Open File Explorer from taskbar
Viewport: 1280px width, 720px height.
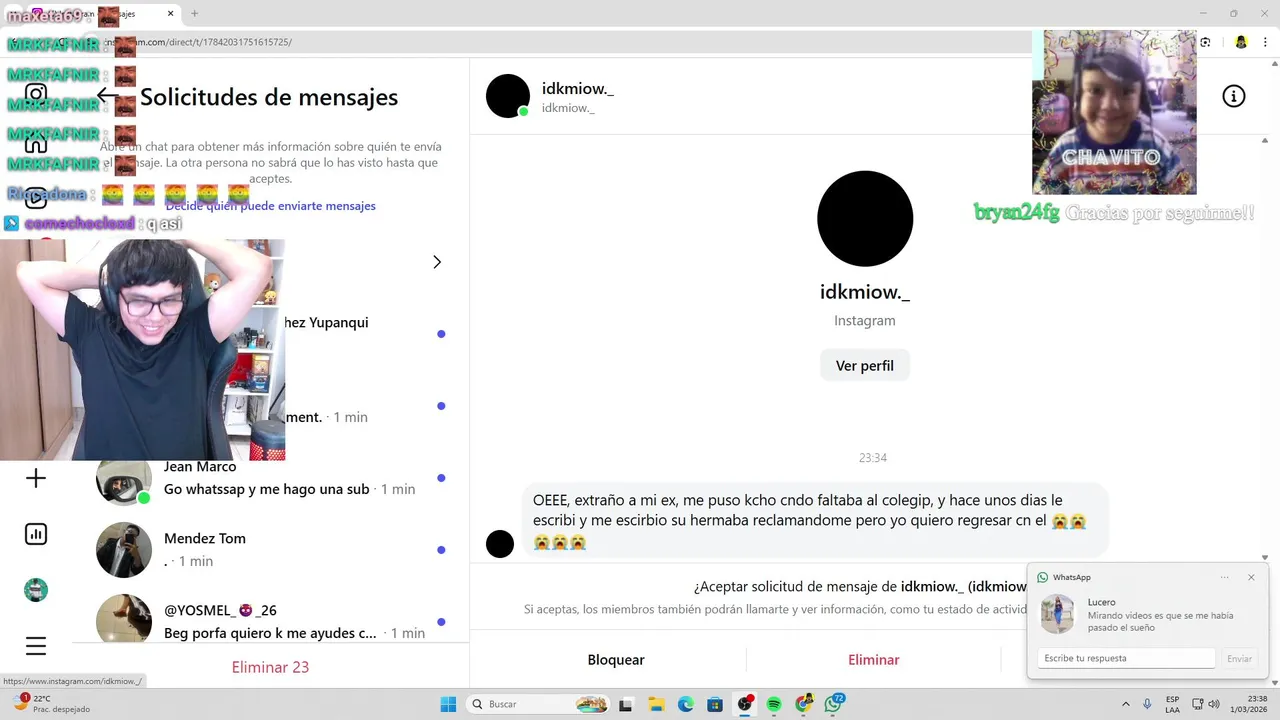[x=656, y=704]
